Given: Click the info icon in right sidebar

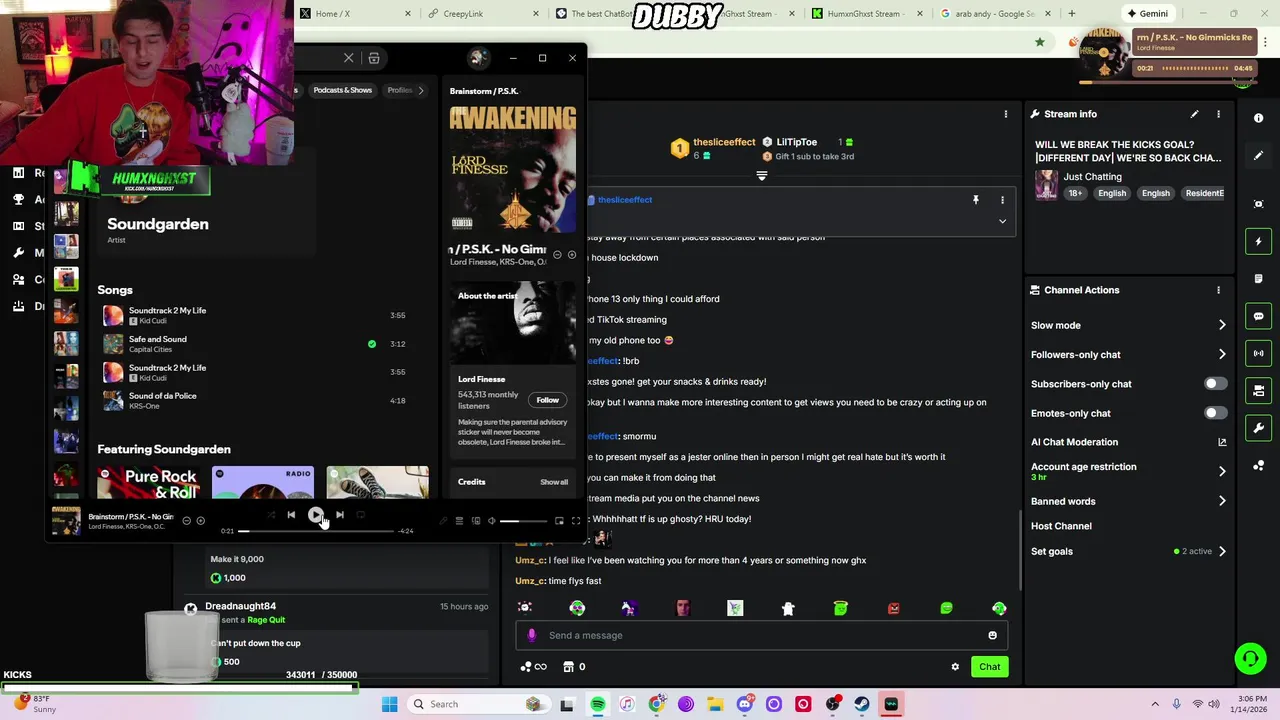Looking at the screenshot, I should tap(1258, 118).
